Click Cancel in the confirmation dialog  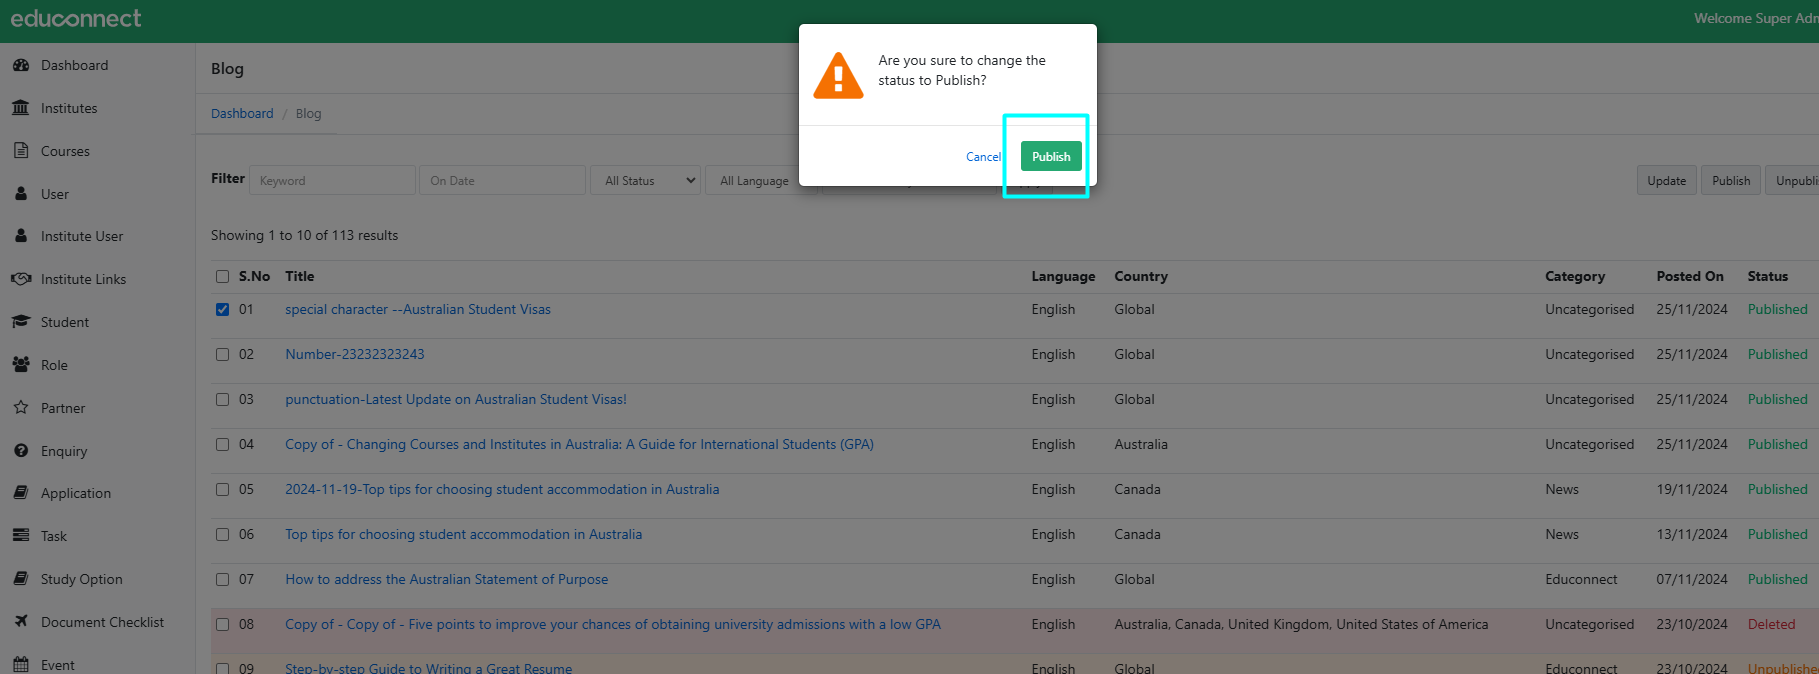983,157
